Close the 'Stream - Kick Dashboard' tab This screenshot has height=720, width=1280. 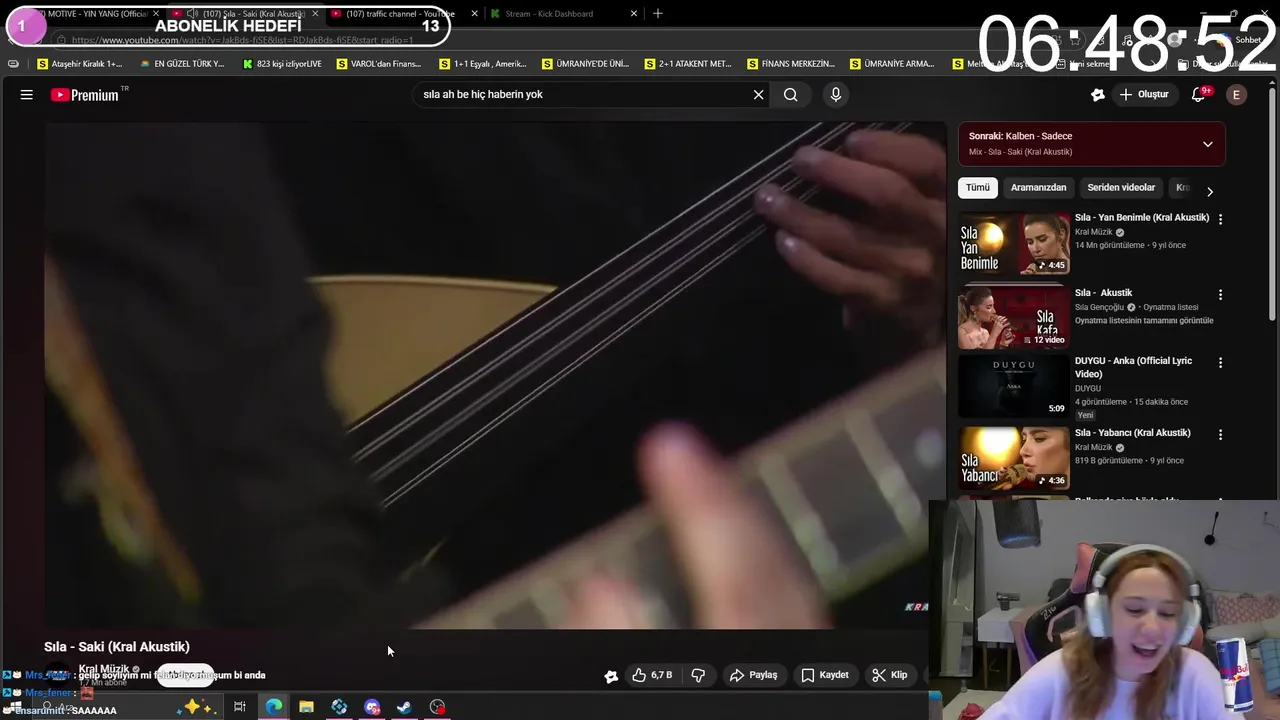click(633, 14)
